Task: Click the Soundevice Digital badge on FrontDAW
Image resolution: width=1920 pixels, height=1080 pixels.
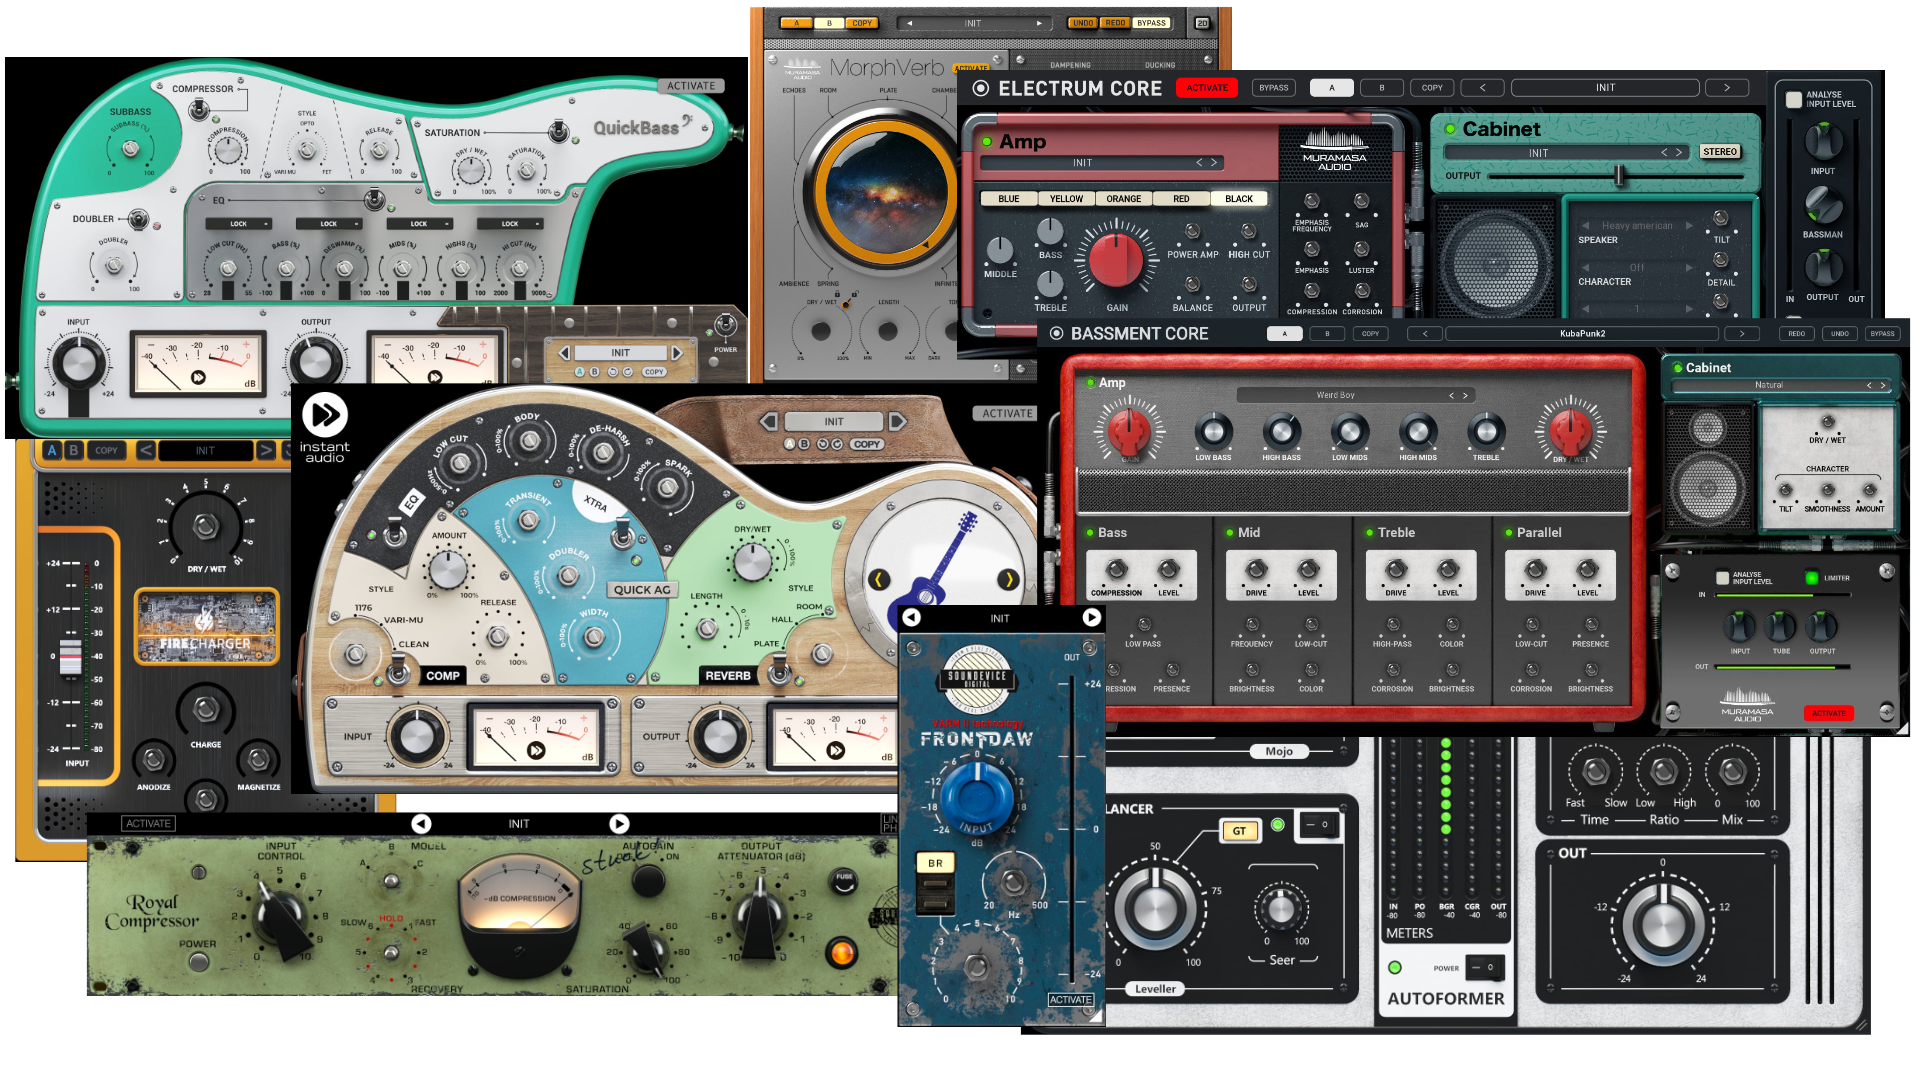Action: (x=977, y=680)
